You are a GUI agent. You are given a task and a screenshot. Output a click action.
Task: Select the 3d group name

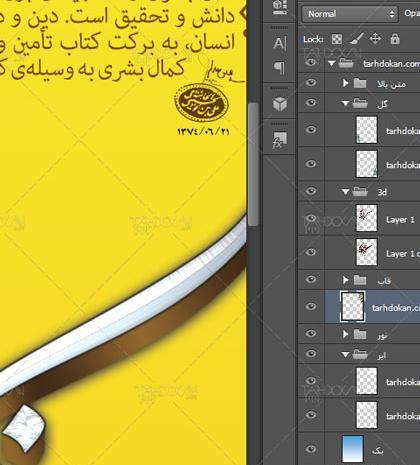click(382, 192)
